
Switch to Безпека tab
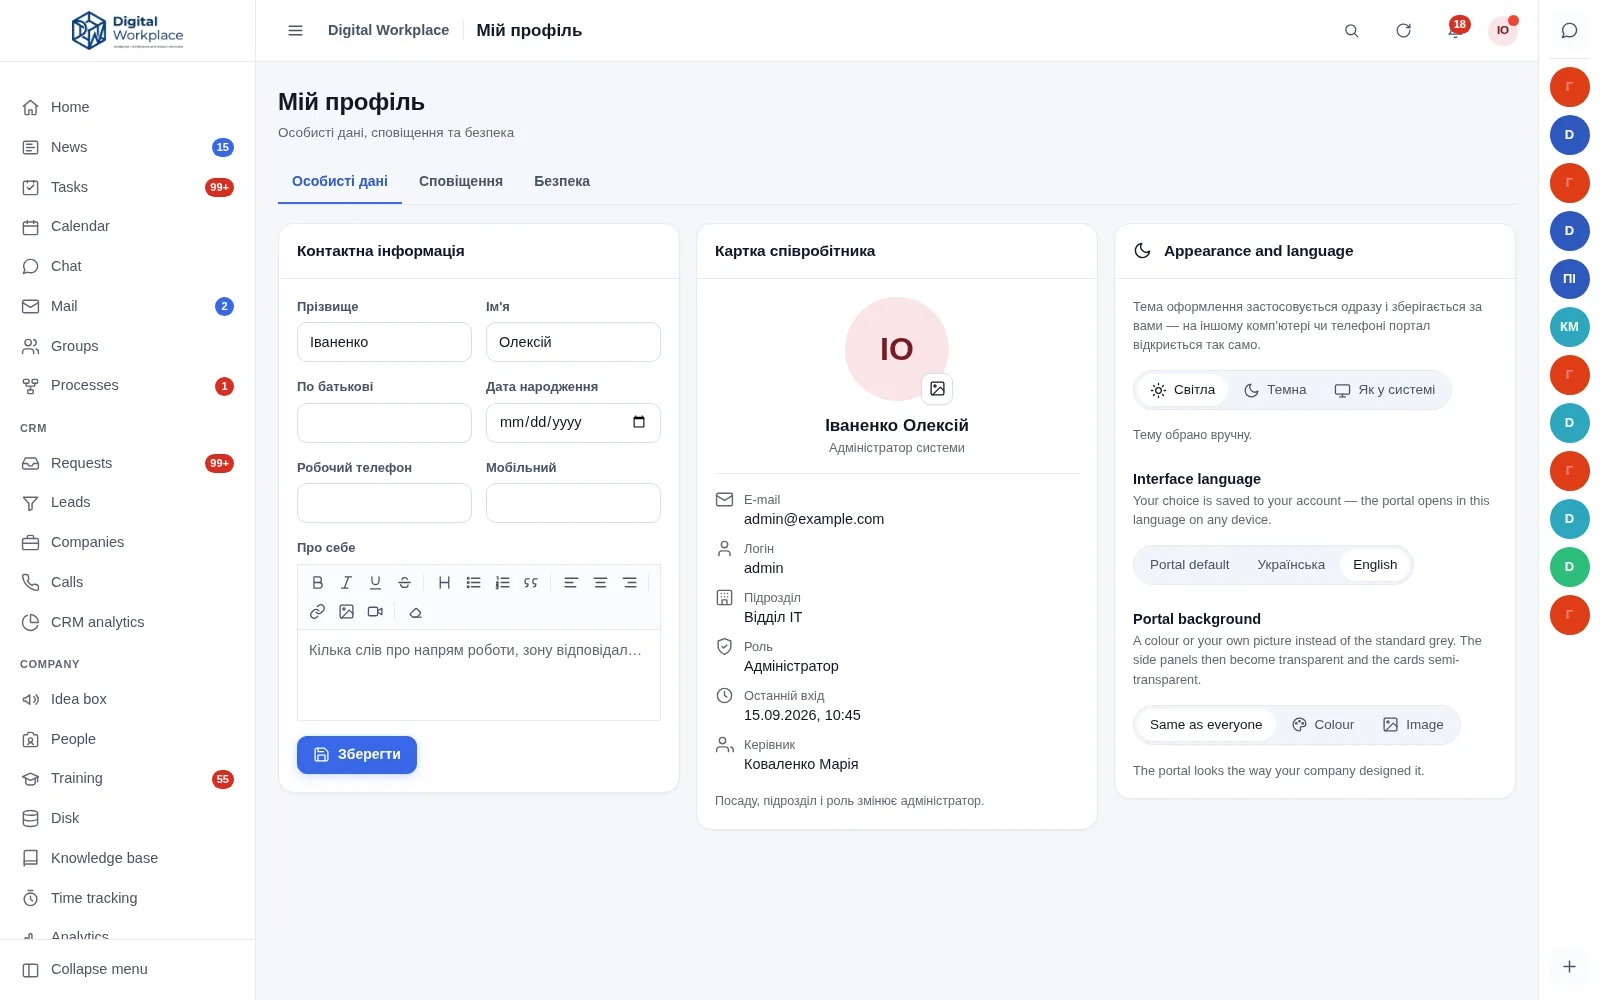click(x=562, y=181)
